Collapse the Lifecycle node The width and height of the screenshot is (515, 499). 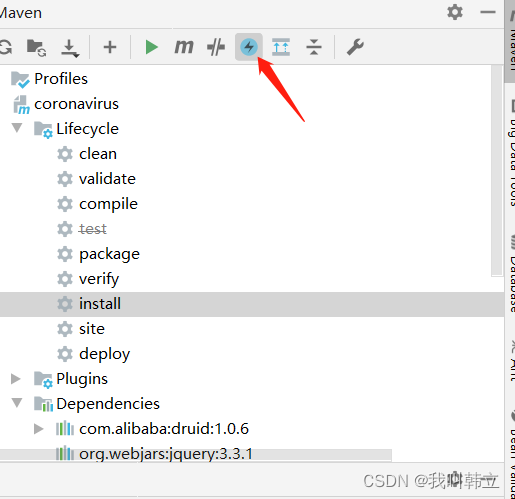click(x=17, y=128)
